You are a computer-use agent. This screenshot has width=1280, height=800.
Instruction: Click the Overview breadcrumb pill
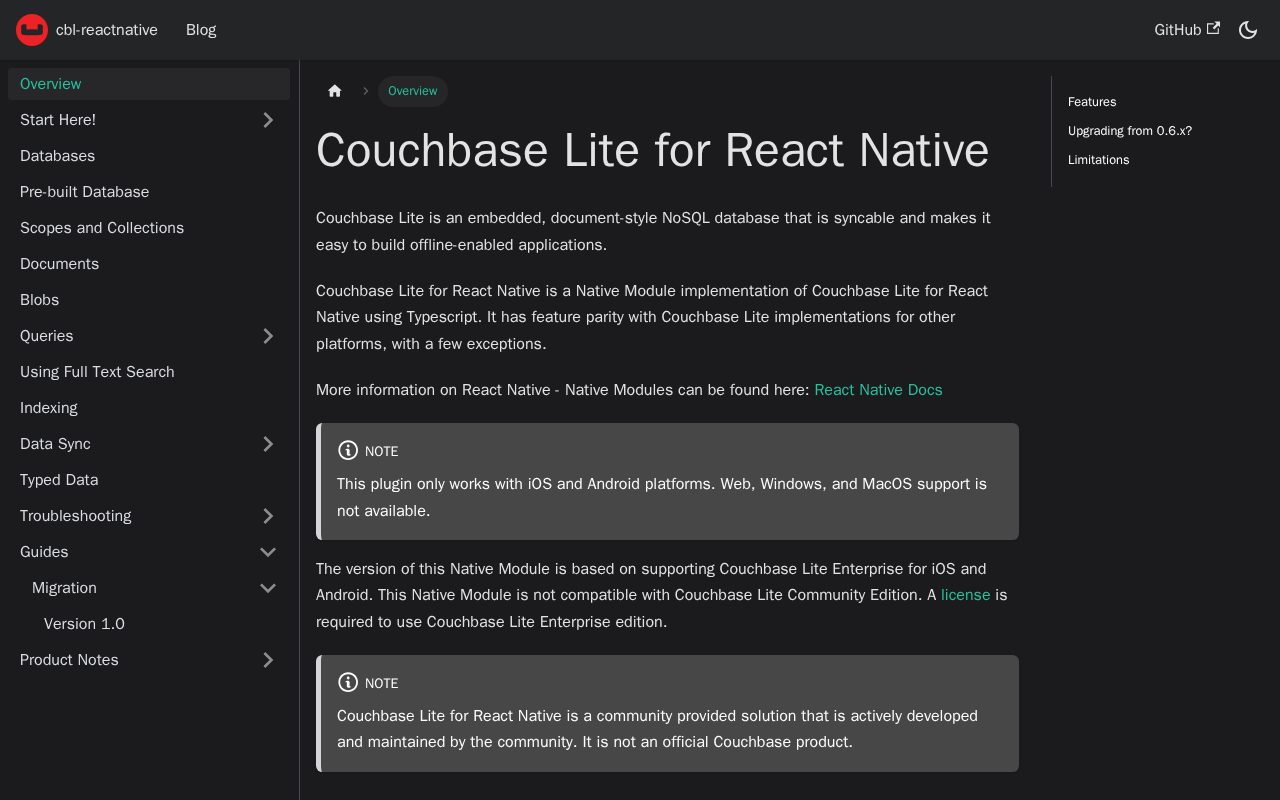pos(413,91)
